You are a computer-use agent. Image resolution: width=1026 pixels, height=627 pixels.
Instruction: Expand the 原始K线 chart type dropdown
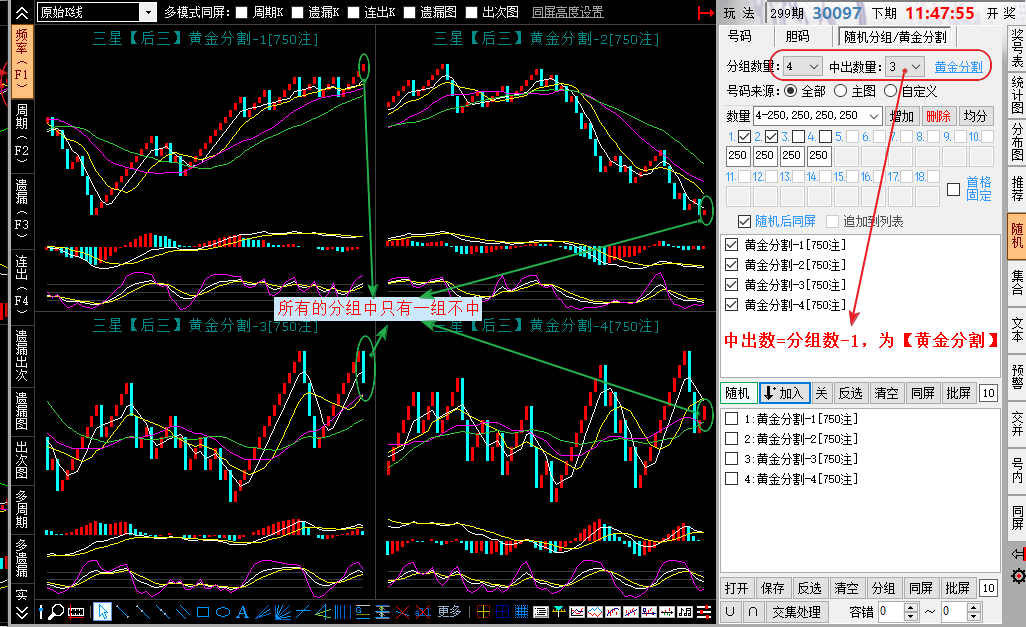tap(148, 12)
